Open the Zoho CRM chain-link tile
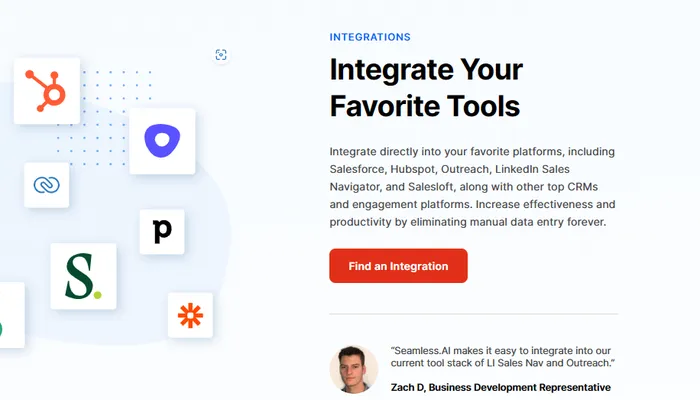 click(x=47, y=185)
